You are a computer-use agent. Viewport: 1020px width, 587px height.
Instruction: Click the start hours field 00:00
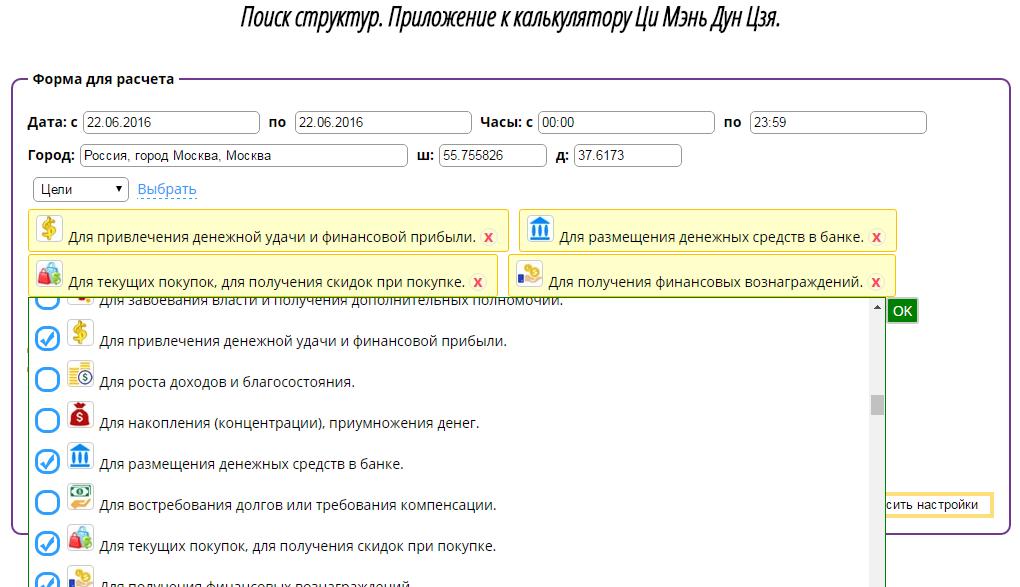click(626, 122)
